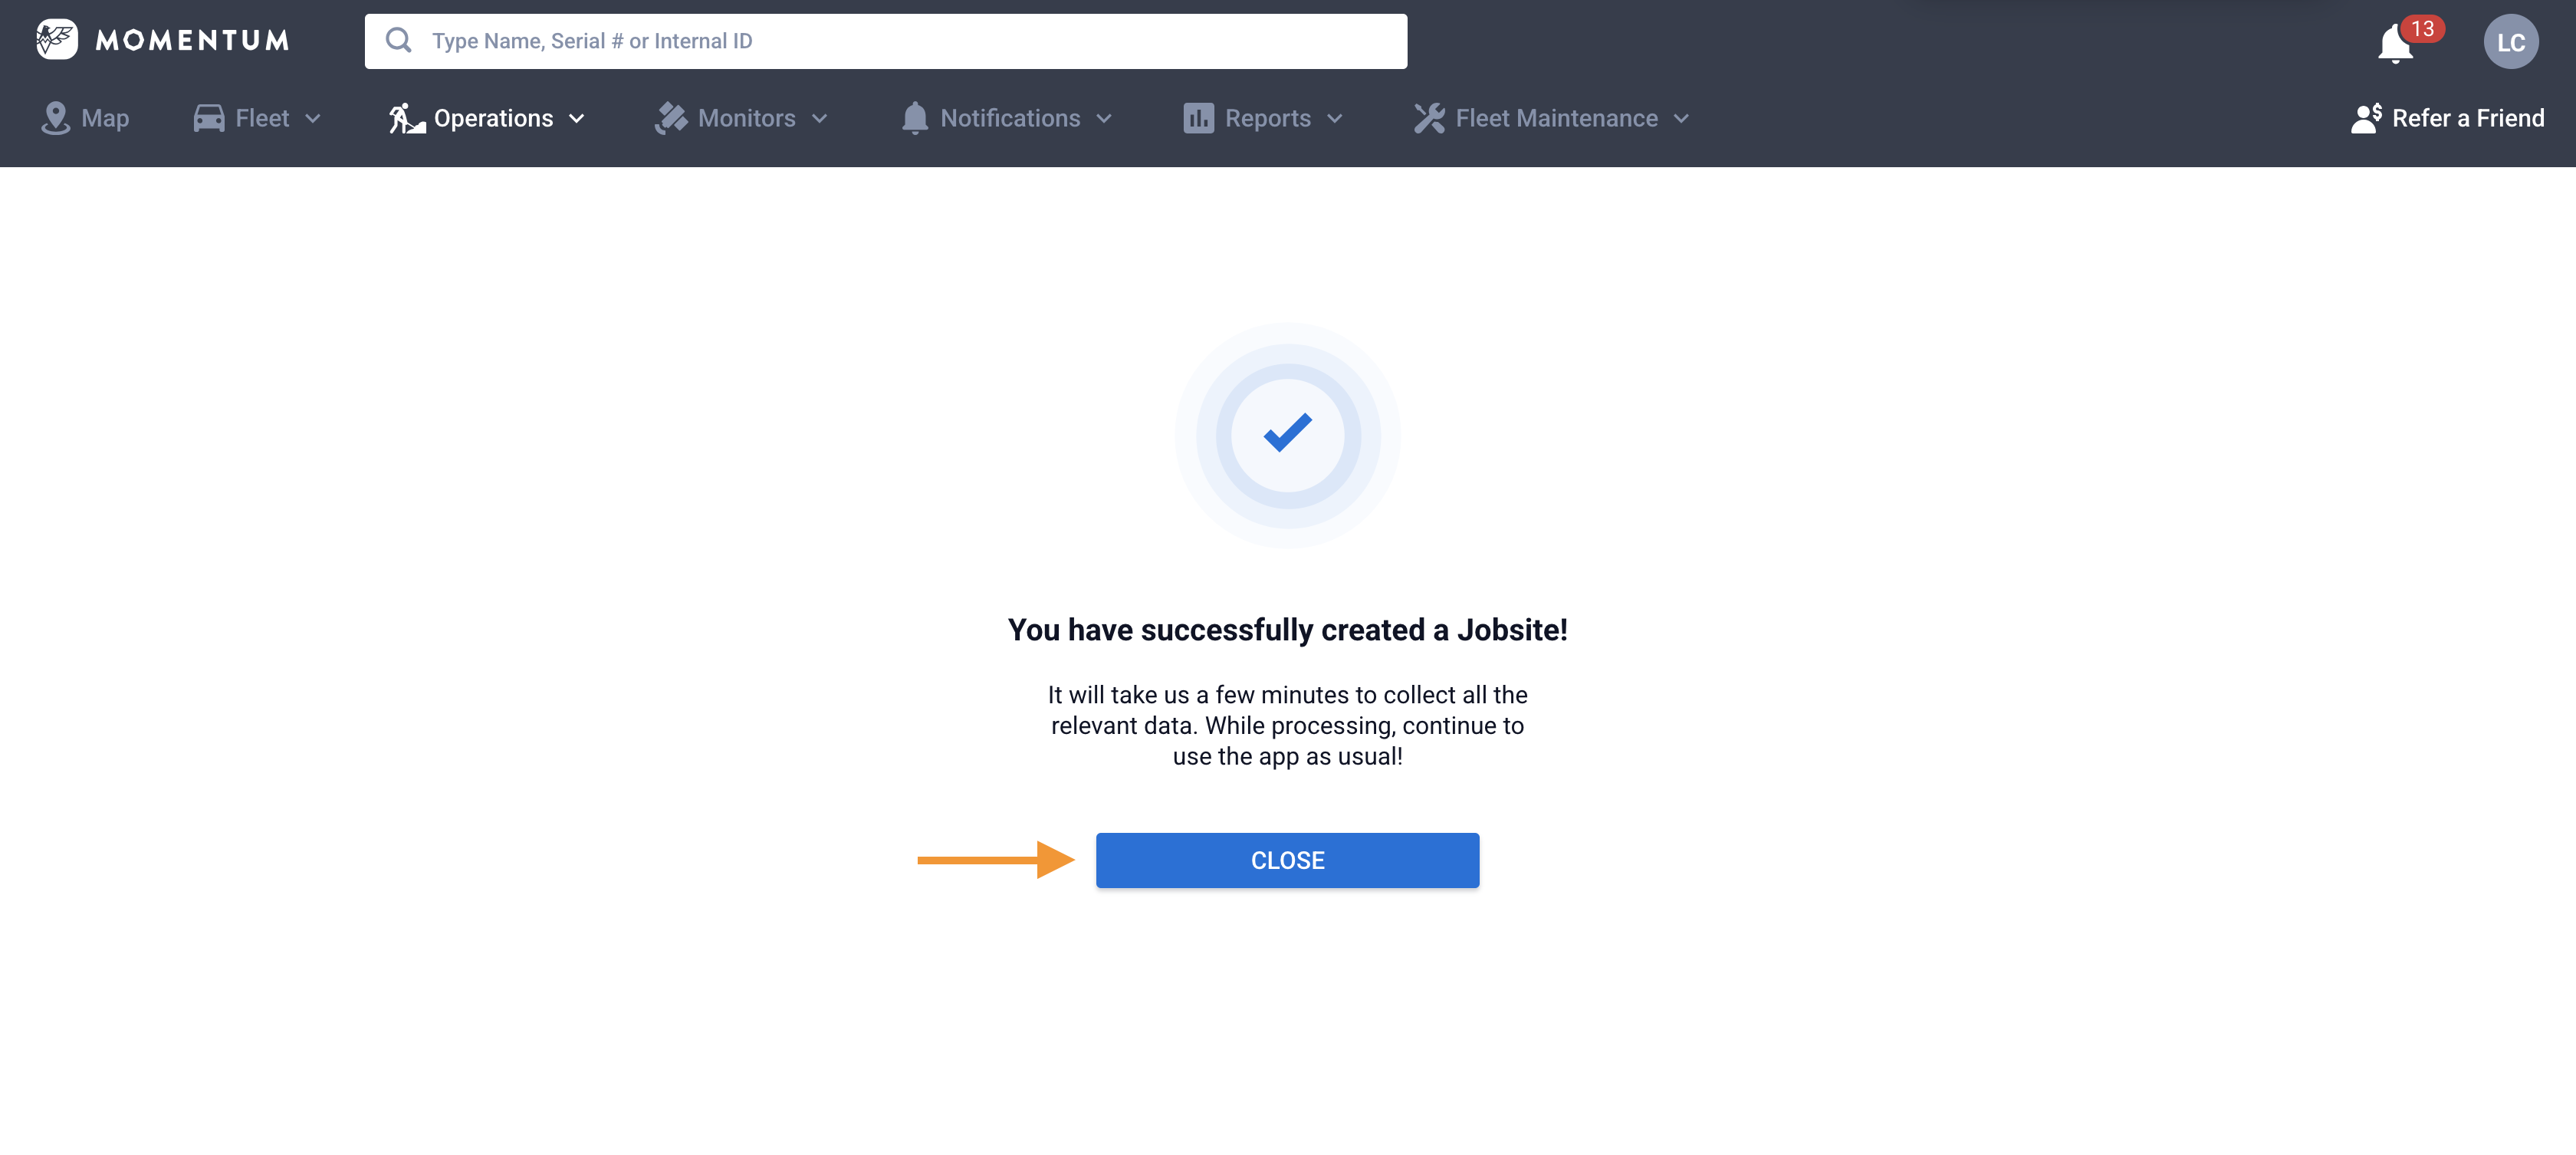Image resolution: width=2576 pixels, height=1155 pixels.
Task: Click the Monitors icon
Action: tap(670, 118)
